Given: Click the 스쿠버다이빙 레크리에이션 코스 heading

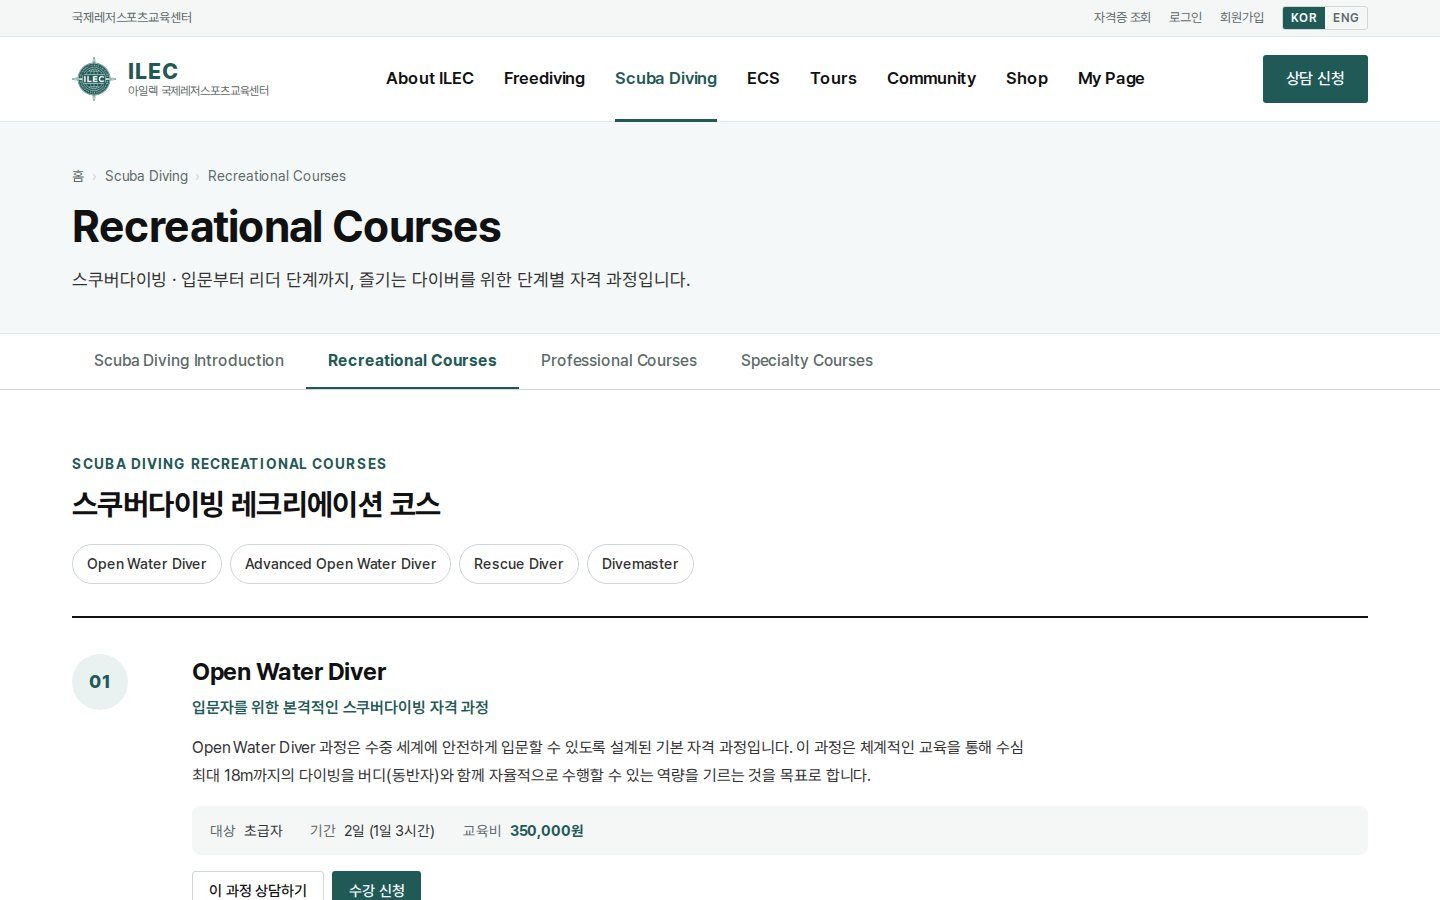Looking at the screenshot, I should tap(256, 504).
